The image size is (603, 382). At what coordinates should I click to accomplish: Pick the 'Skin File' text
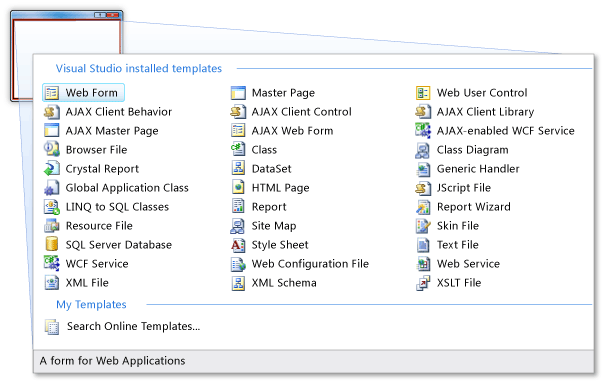coord(458,226)
